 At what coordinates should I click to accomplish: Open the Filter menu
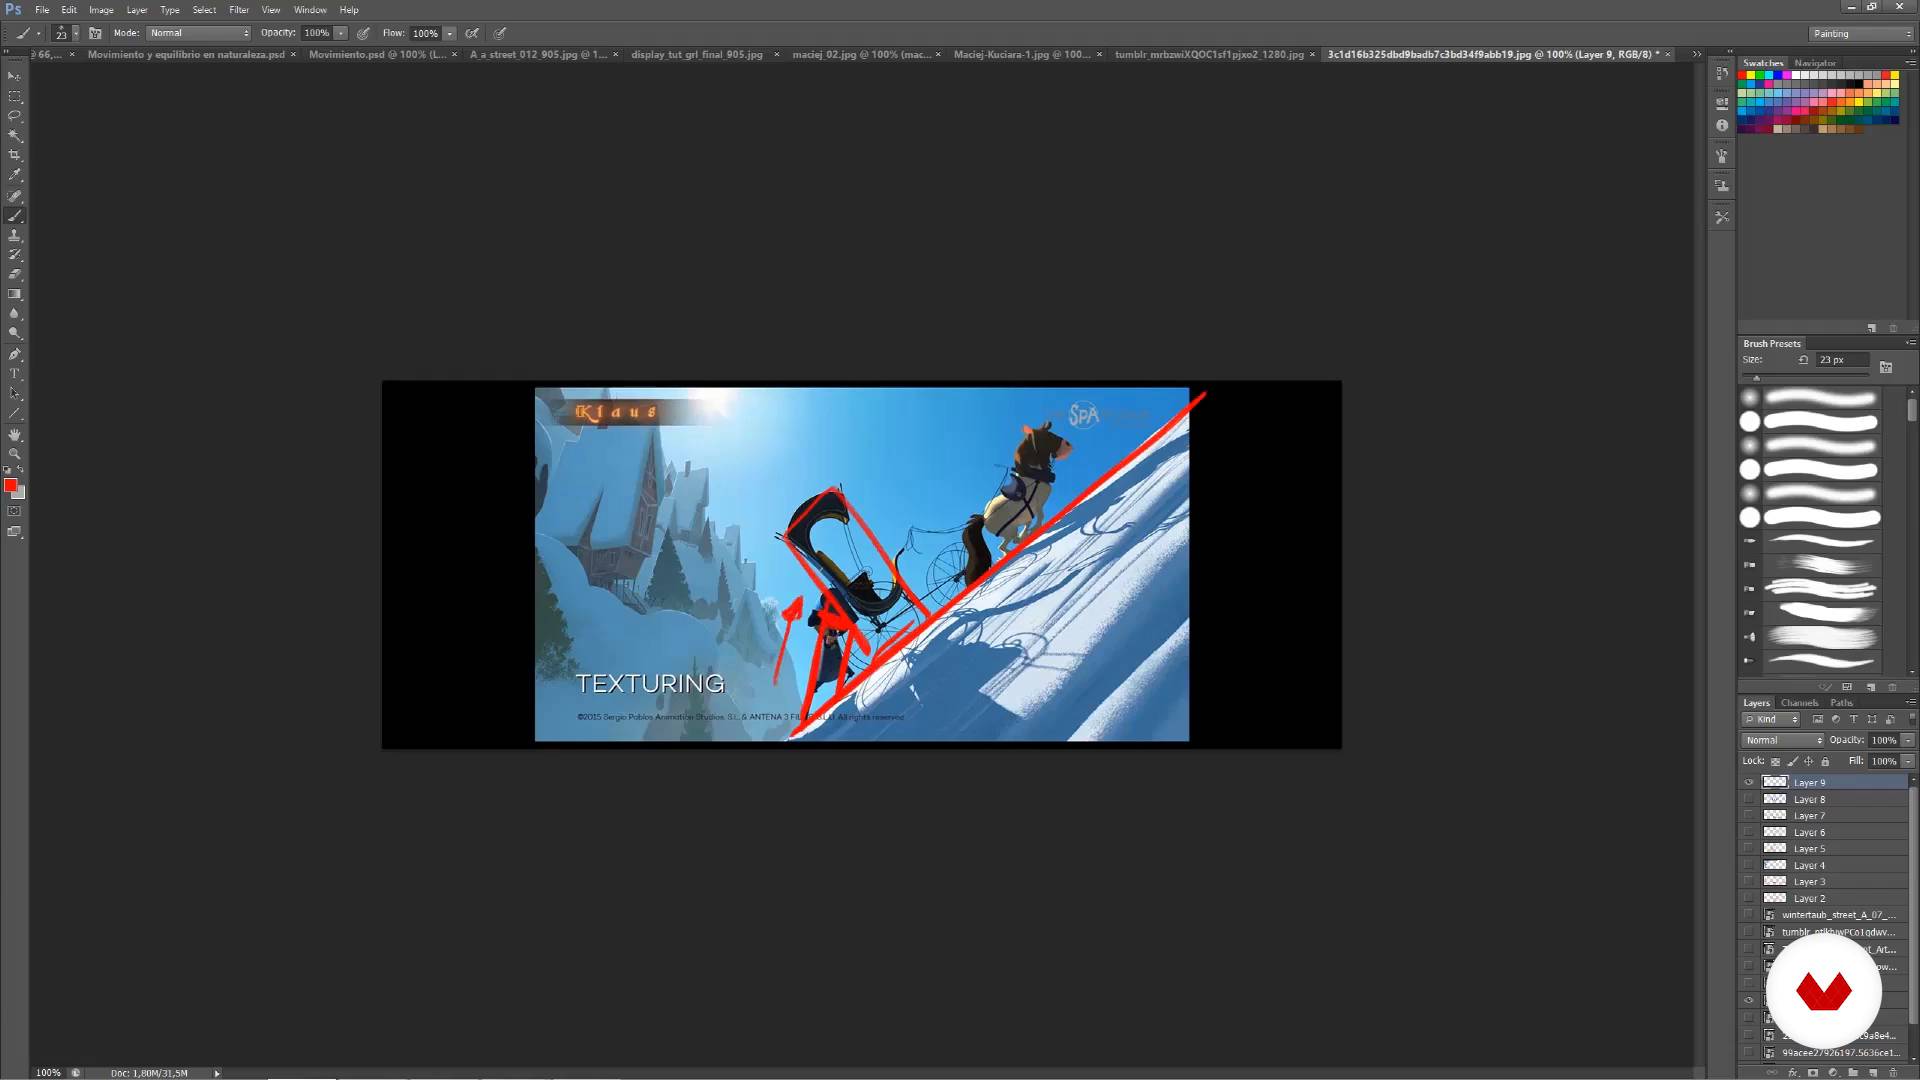click(238, 10)
